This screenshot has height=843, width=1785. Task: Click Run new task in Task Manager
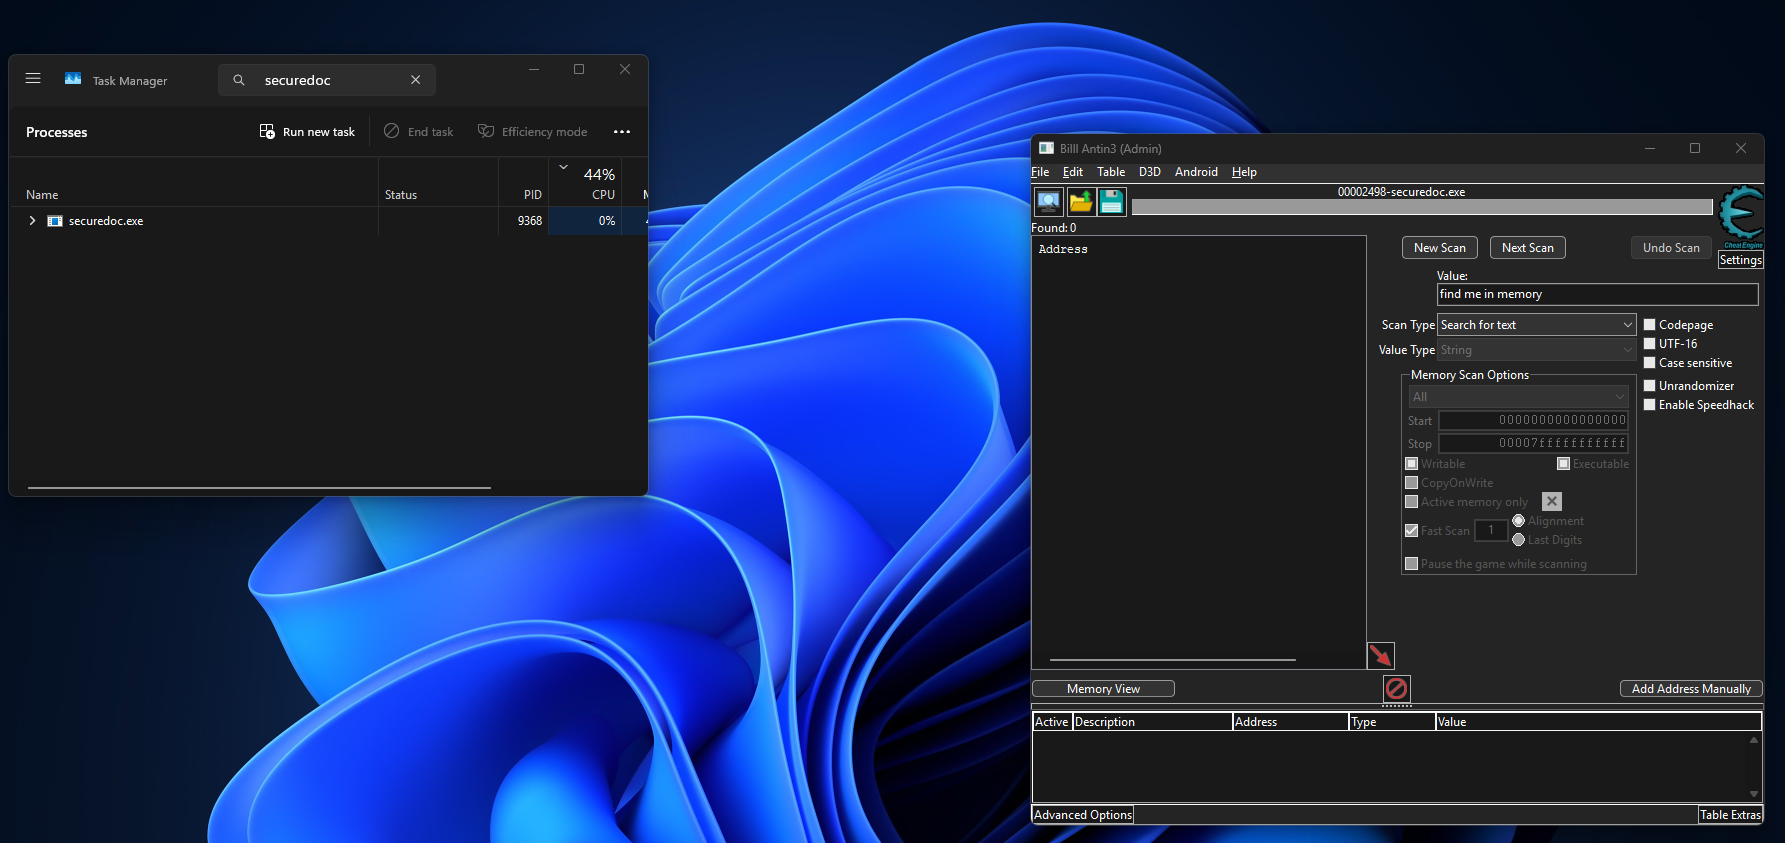[x=307, y=132]
